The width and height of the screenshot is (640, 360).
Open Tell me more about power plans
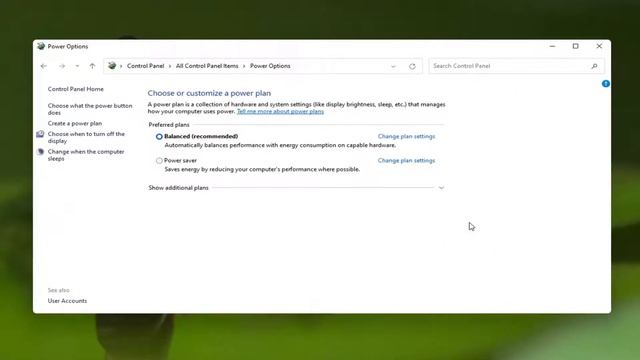[280, 111]
